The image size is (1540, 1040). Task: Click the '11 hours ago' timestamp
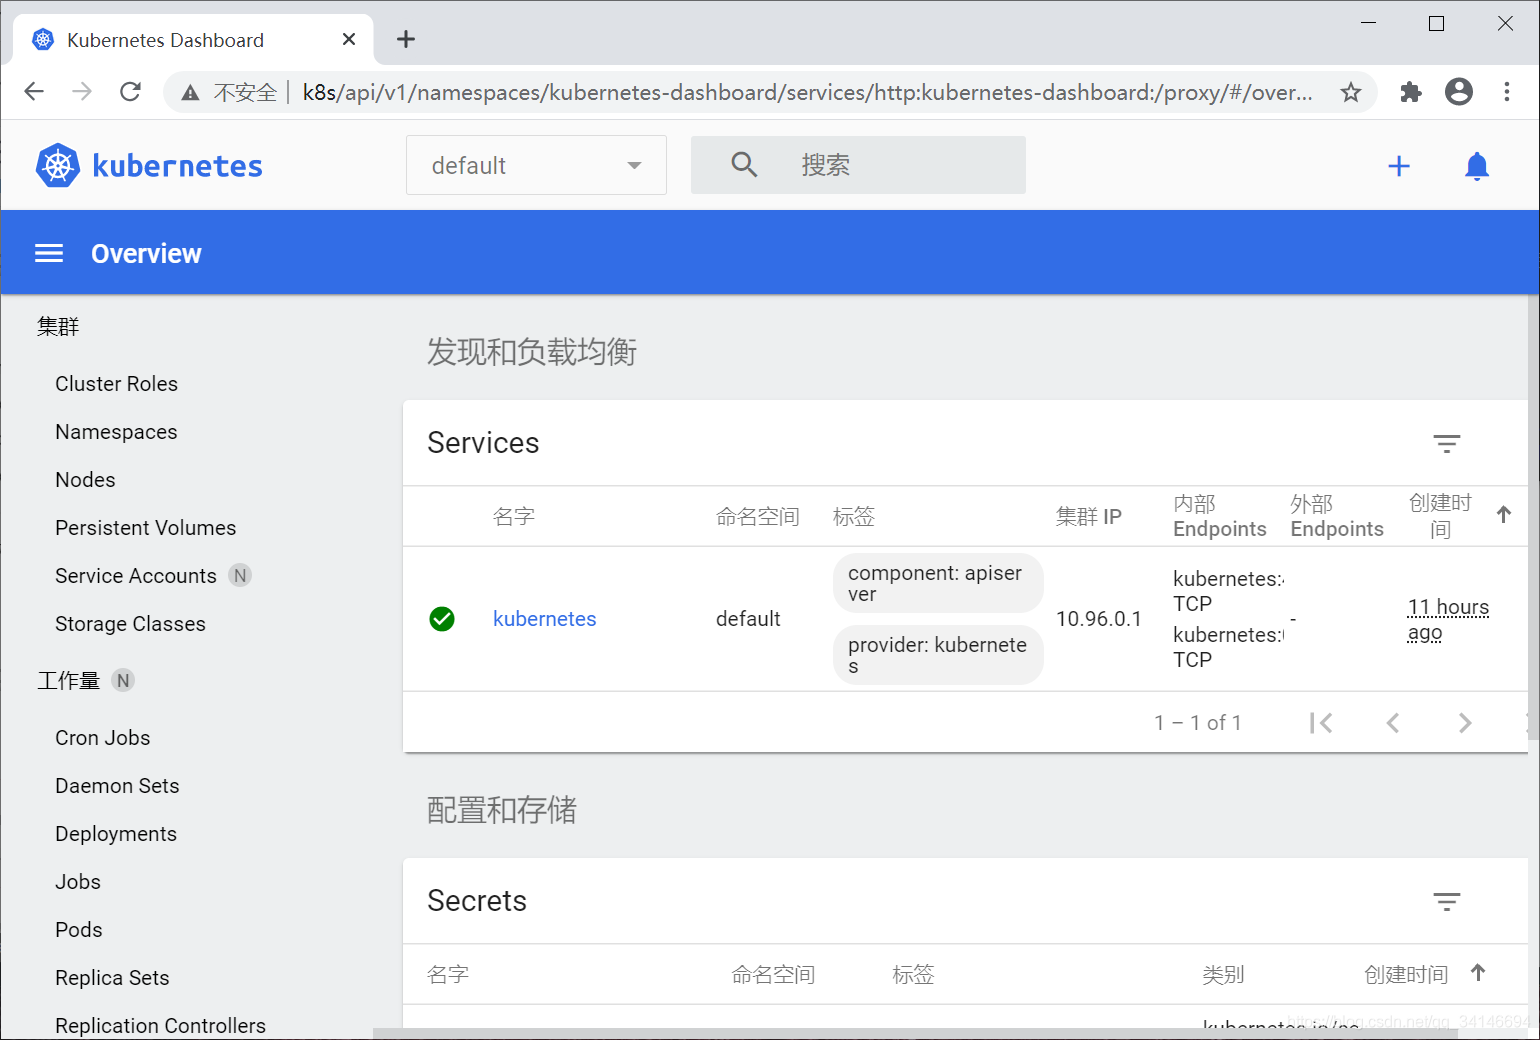[1448, 619]
